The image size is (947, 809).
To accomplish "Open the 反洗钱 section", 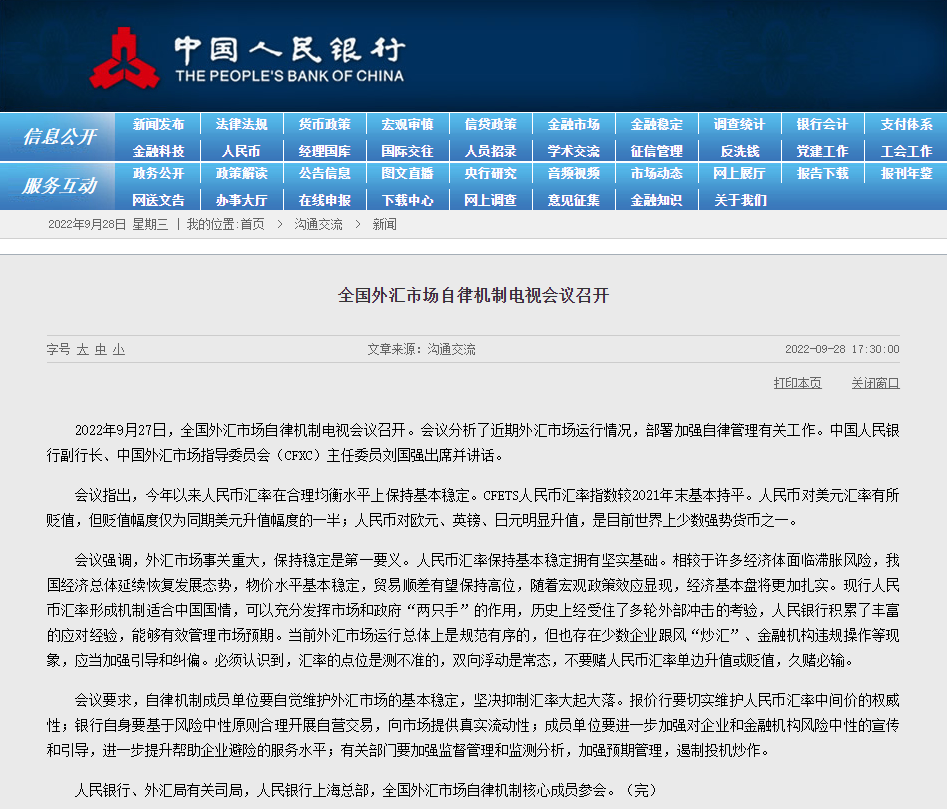I will point(739,151).
